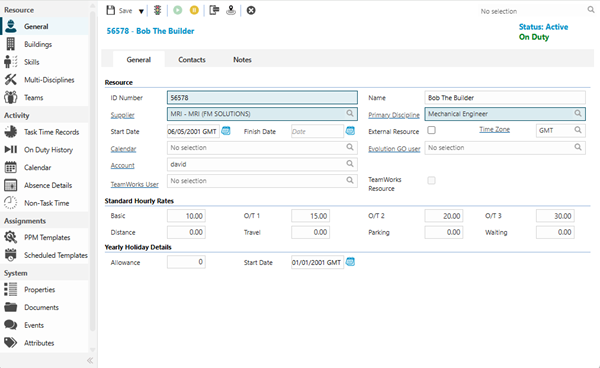Viewport: 600px width, 368px height.
Task: Click the O/T 3 rate field
Action: pyautogui.click(x=555, y=216)
